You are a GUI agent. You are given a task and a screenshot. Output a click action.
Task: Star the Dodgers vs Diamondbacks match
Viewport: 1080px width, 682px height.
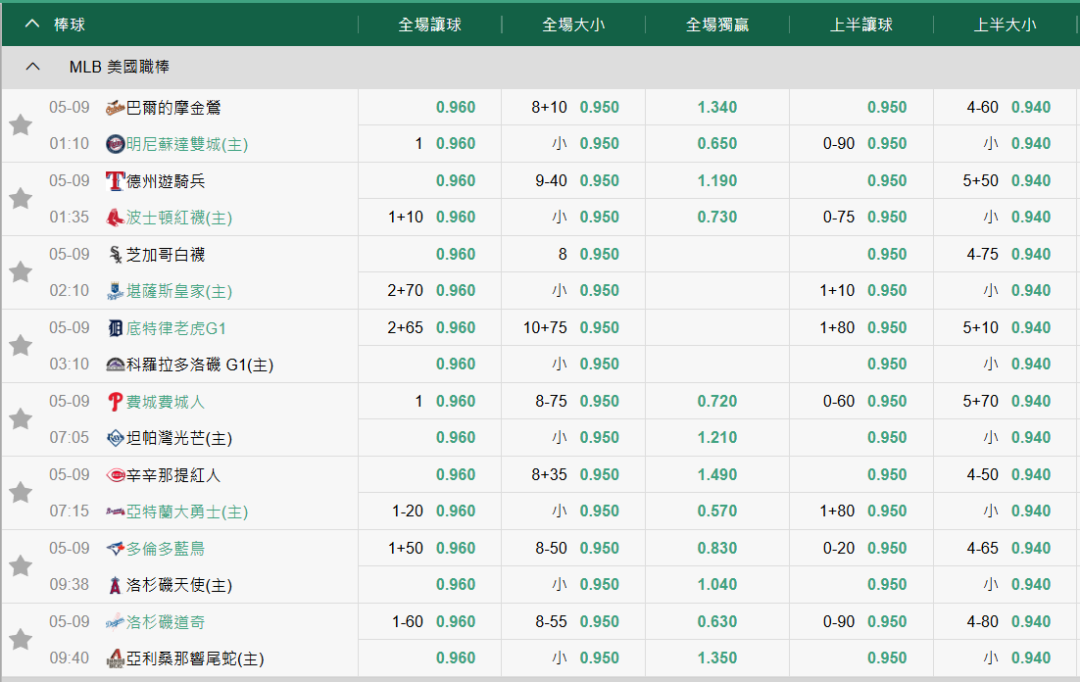20,639
